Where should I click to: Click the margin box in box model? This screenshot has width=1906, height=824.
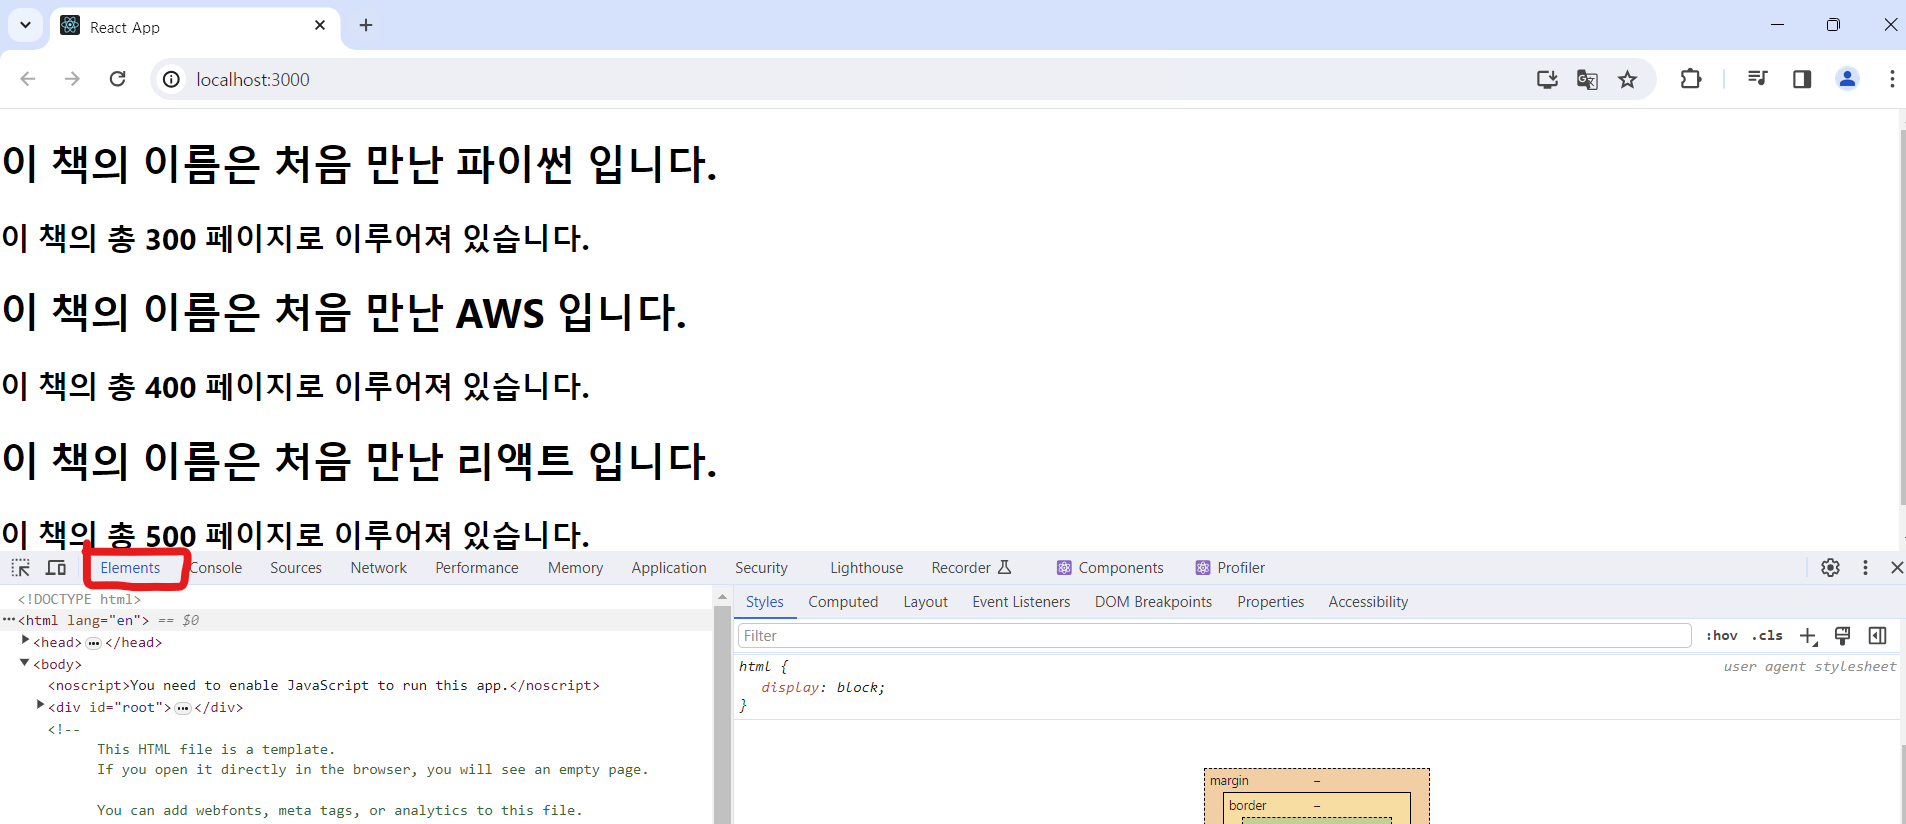coord(1230,780)
